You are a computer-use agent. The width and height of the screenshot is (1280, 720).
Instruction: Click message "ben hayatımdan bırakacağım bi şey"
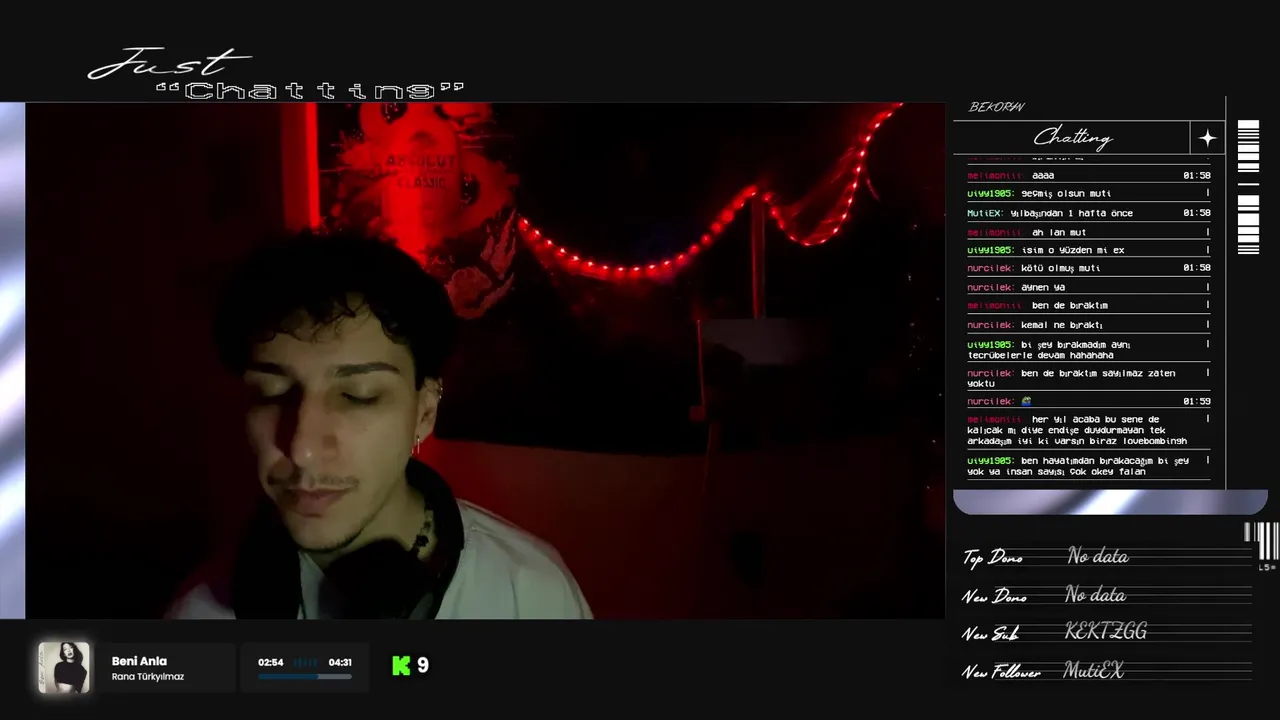(1078, 466)
